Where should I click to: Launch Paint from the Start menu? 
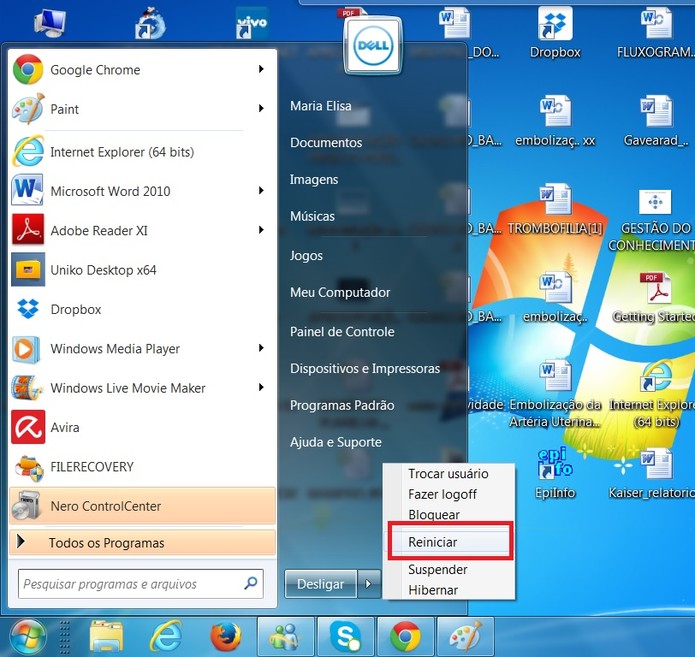pos(142,109)
